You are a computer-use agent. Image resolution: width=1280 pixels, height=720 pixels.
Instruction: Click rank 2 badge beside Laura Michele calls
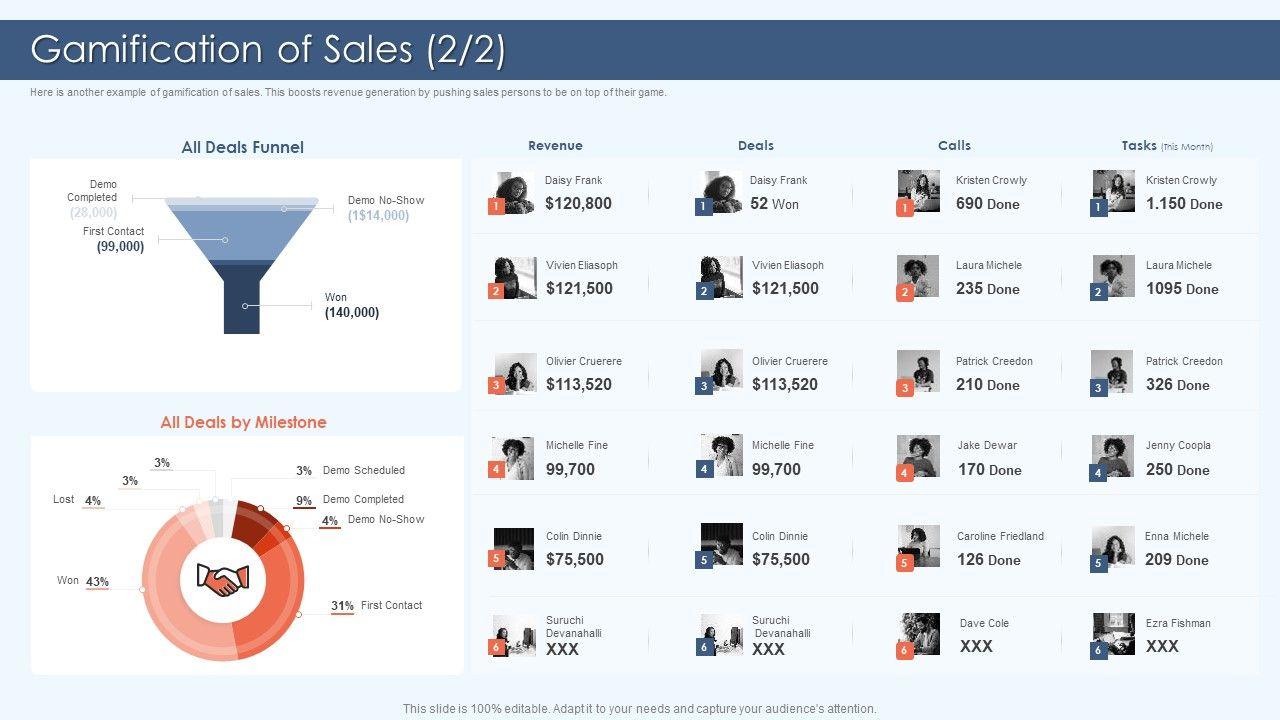point(905,292)
